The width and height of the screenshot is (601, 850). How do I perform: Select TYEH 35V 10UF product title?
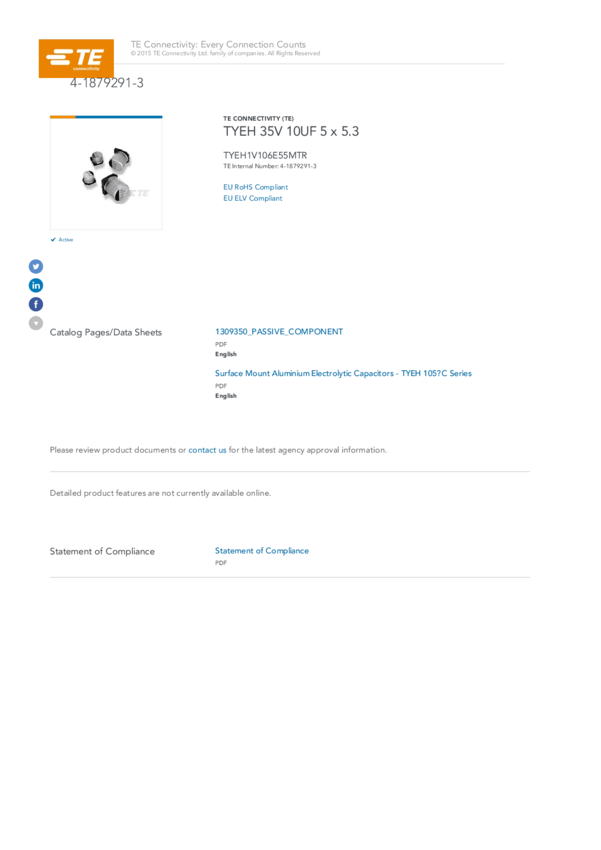pos(291,131)
